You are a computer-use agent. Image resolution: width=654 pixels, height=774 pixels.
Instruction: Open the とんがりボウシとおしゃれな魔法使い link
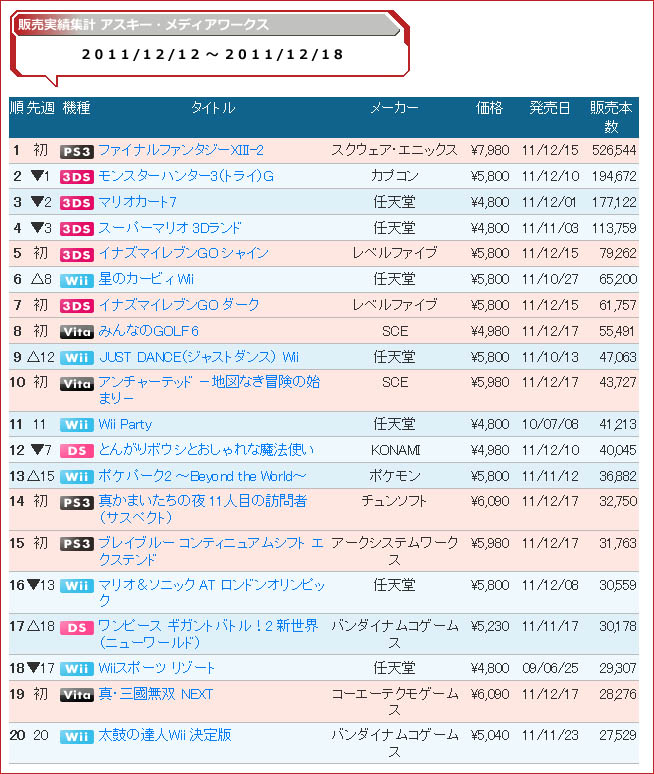pos(206,450)
